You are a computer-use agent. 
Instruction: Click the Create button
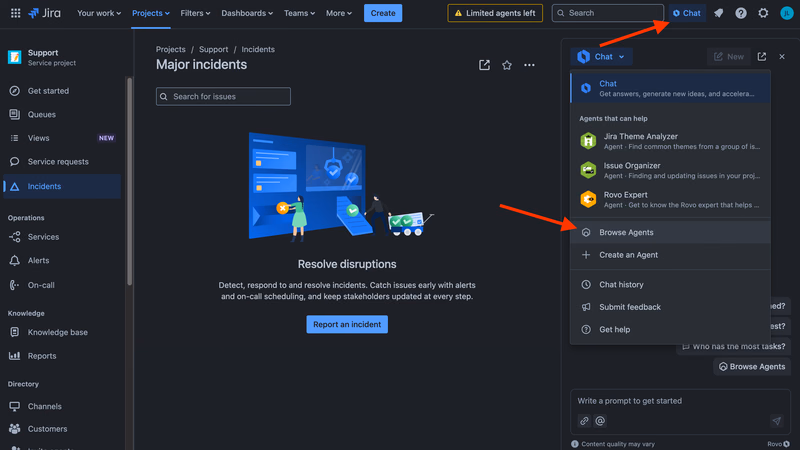[383, 13]
